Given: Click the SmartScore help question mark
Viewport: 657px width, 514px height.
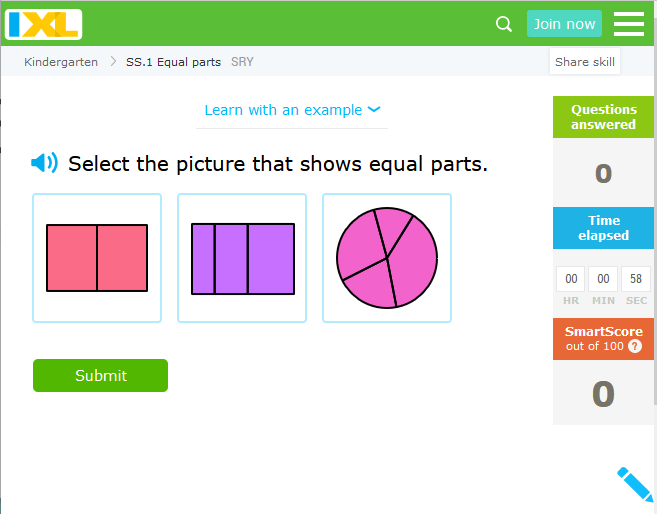Looking at the screenshot, I should pyautogui.click(x=635, y=346).
